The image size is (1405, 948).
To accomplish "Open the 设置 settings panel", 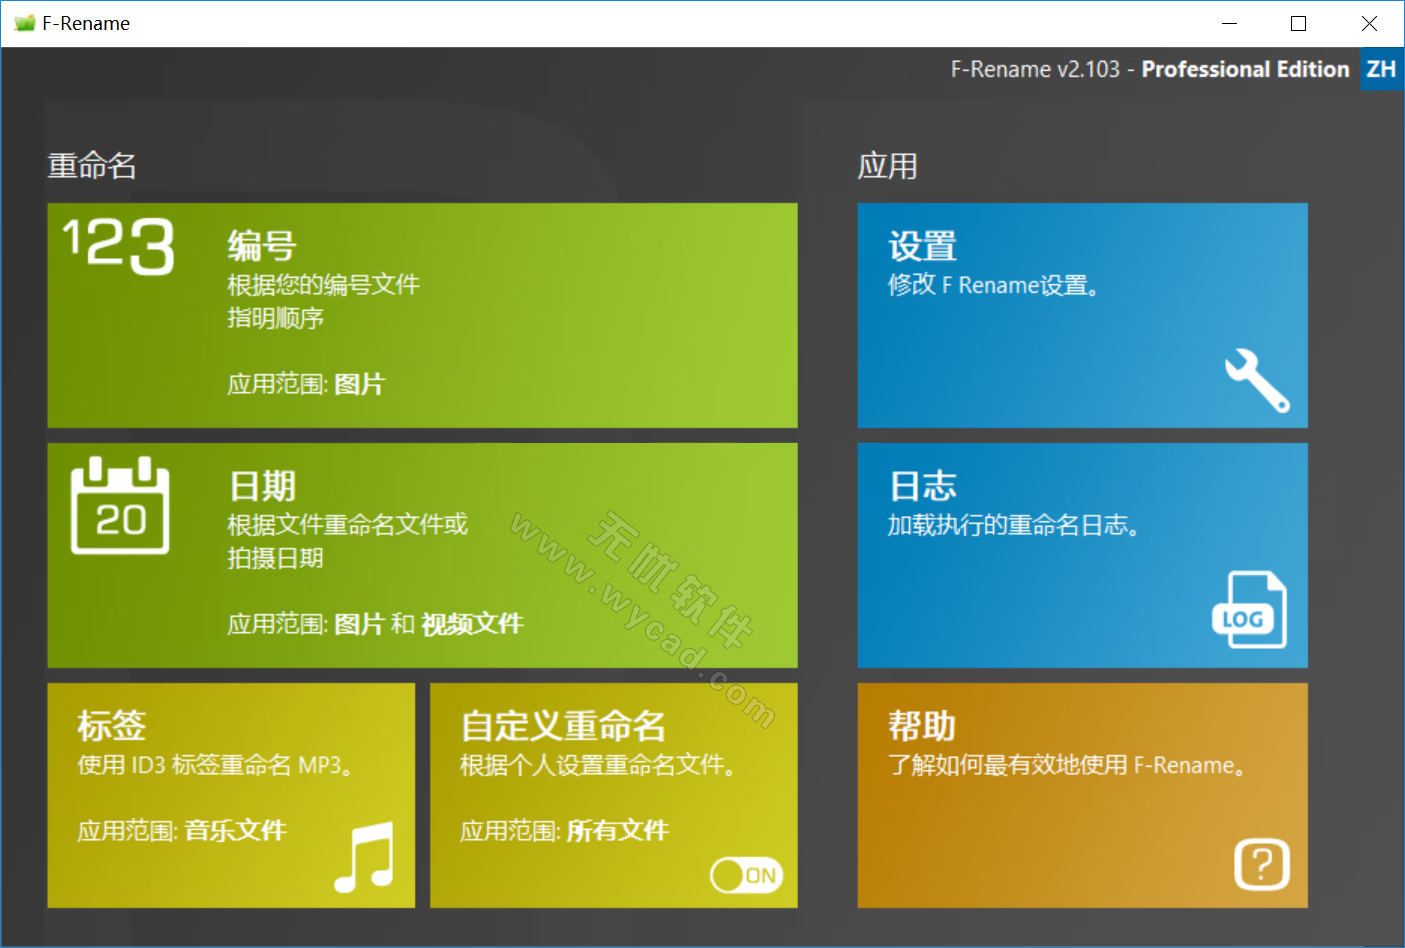I will [x=1082, y=315].
